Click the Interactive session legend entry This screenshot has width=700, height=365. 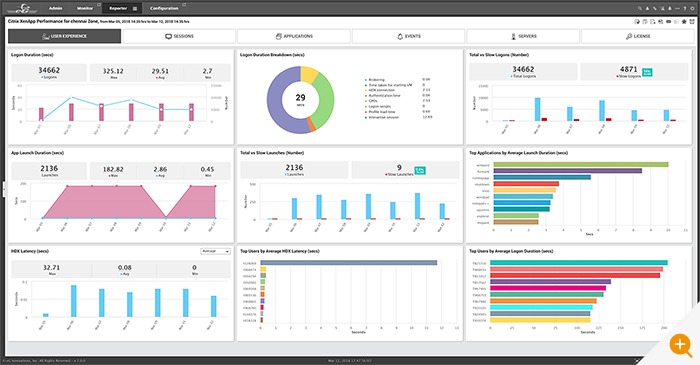point(382,117)
